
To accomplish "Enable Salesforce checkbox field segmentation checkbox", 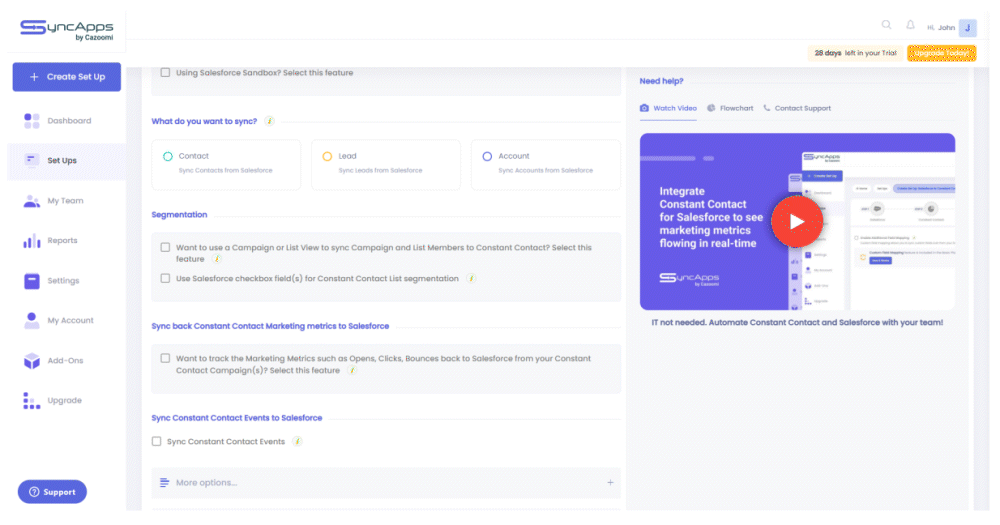I will click(165, 278).
